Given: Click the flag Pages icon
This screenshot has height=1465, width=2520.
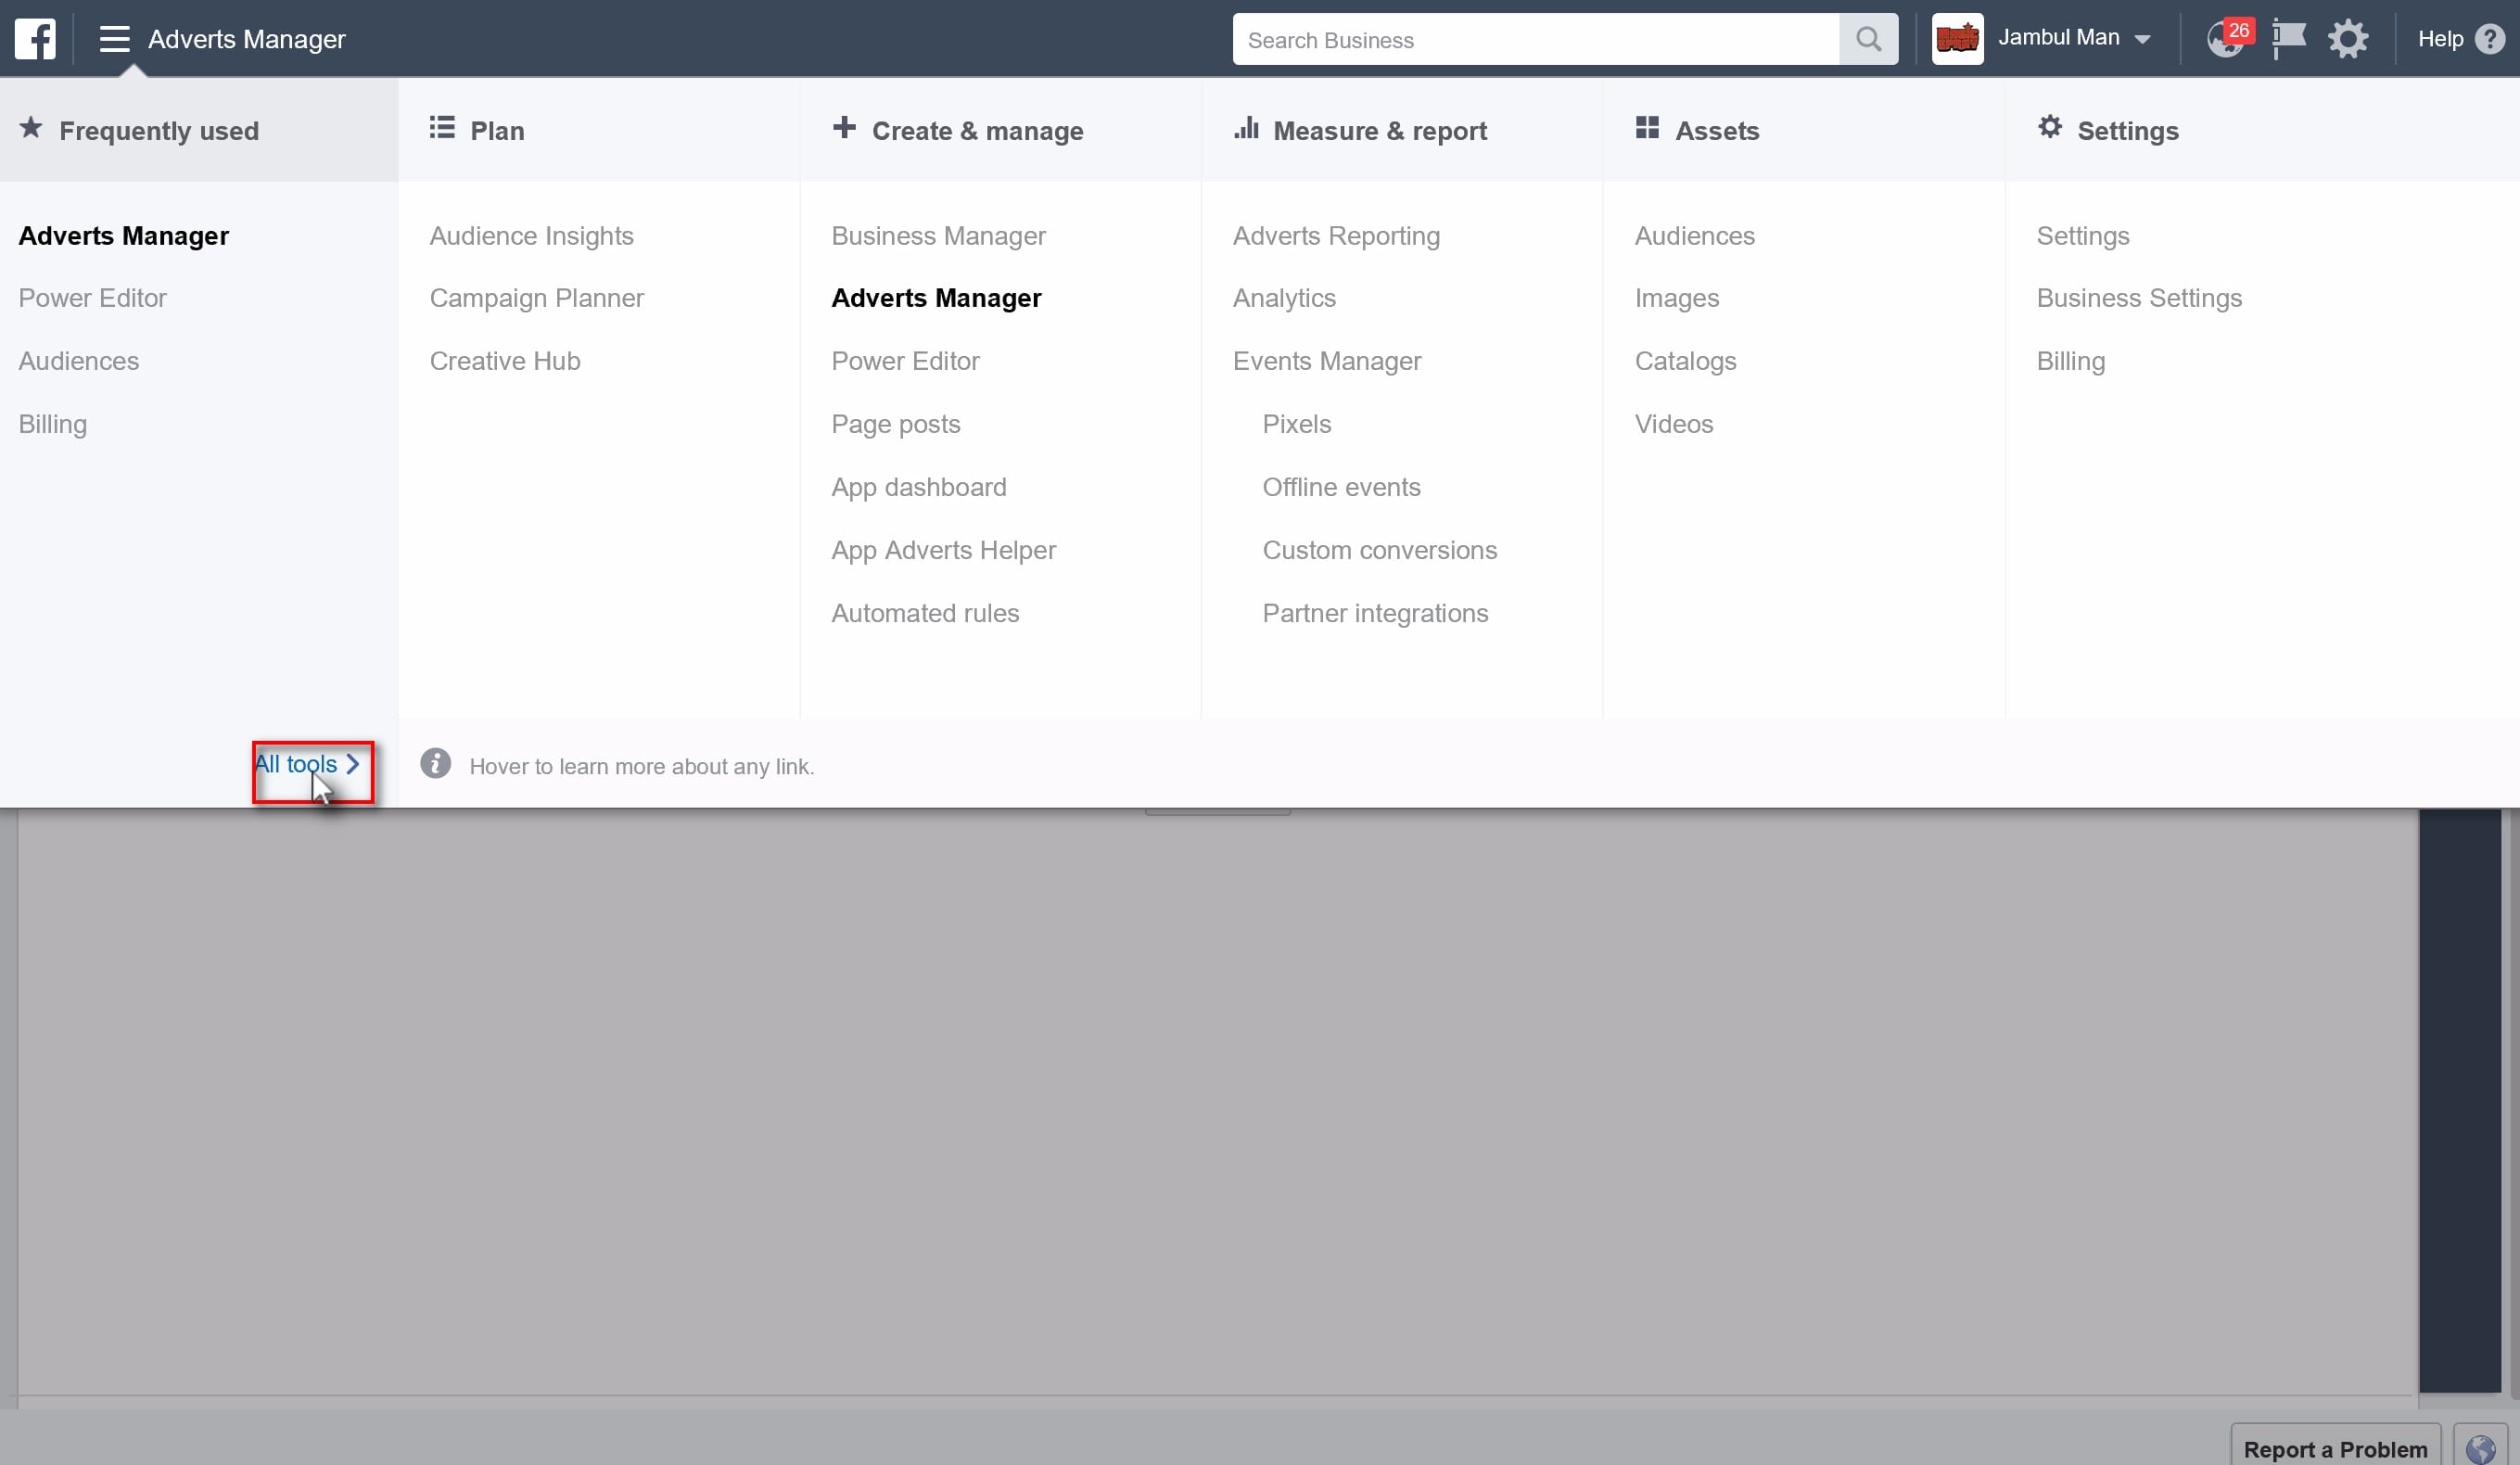Looking at the screenshot, I should click(2288, 39).
